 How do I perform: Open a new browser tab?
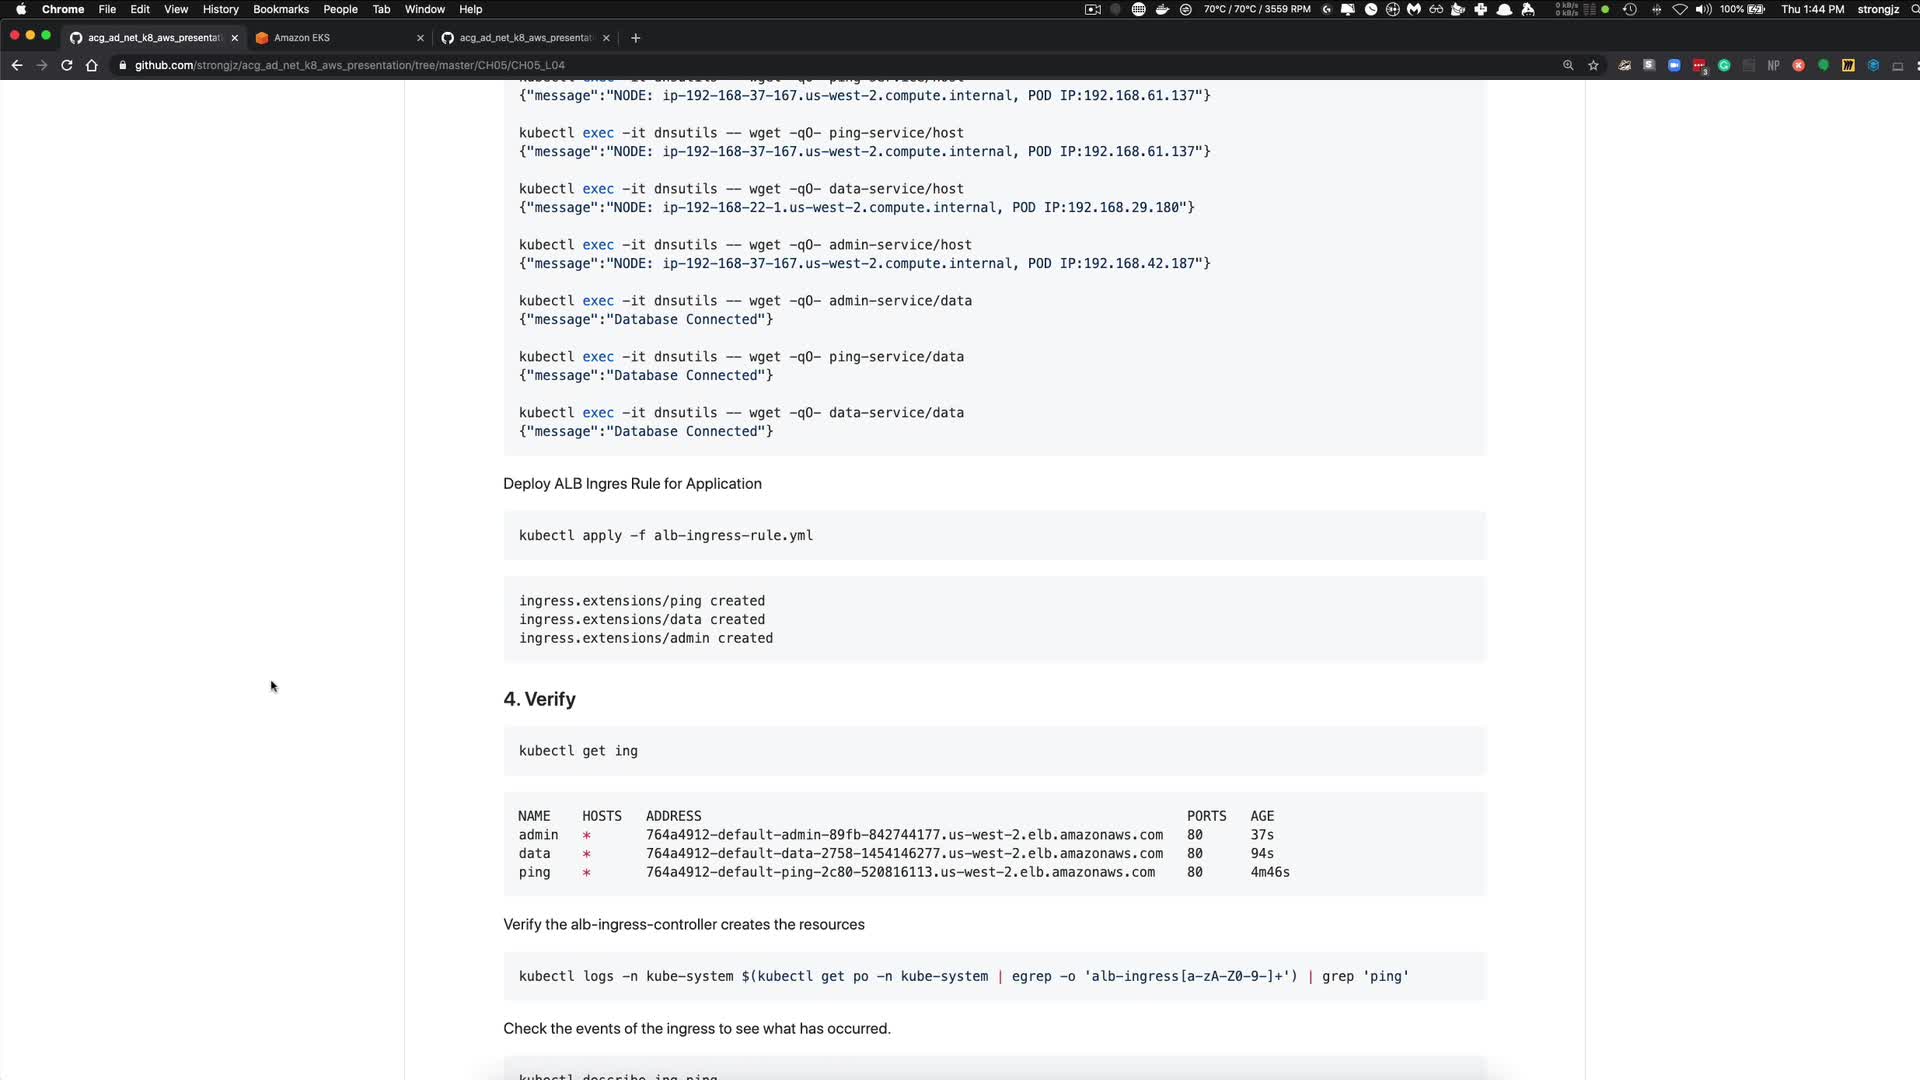pos(635,38)
